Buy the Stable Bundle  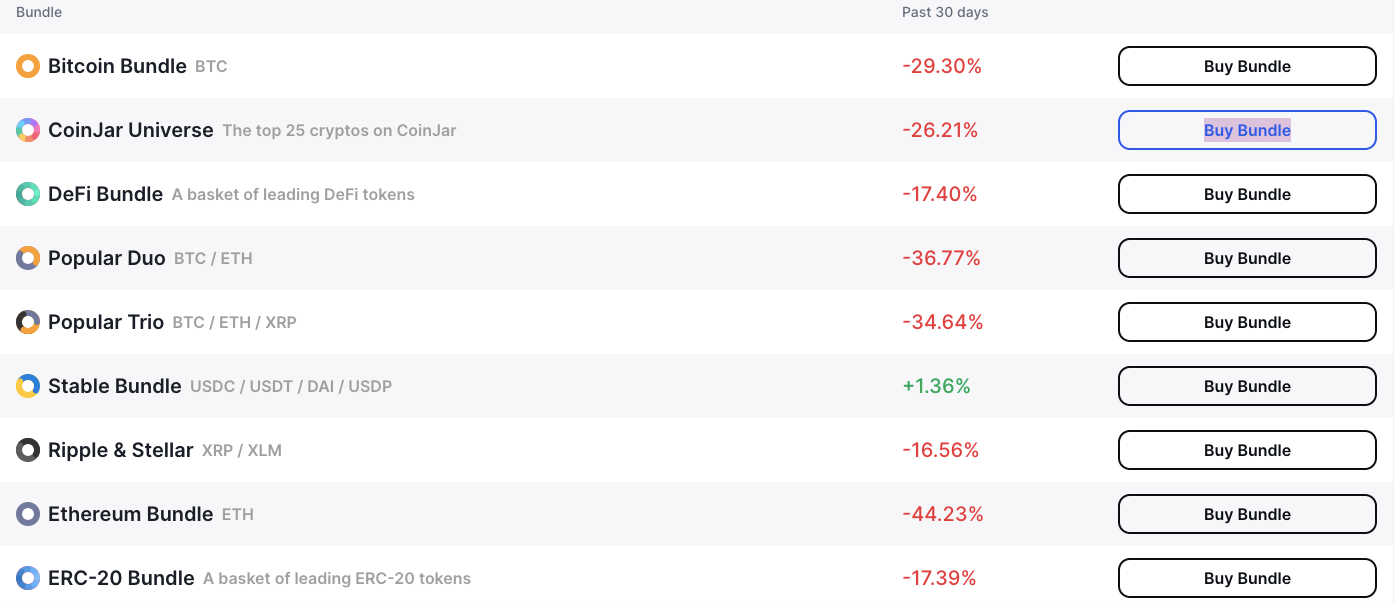(x=1247, y=386)
